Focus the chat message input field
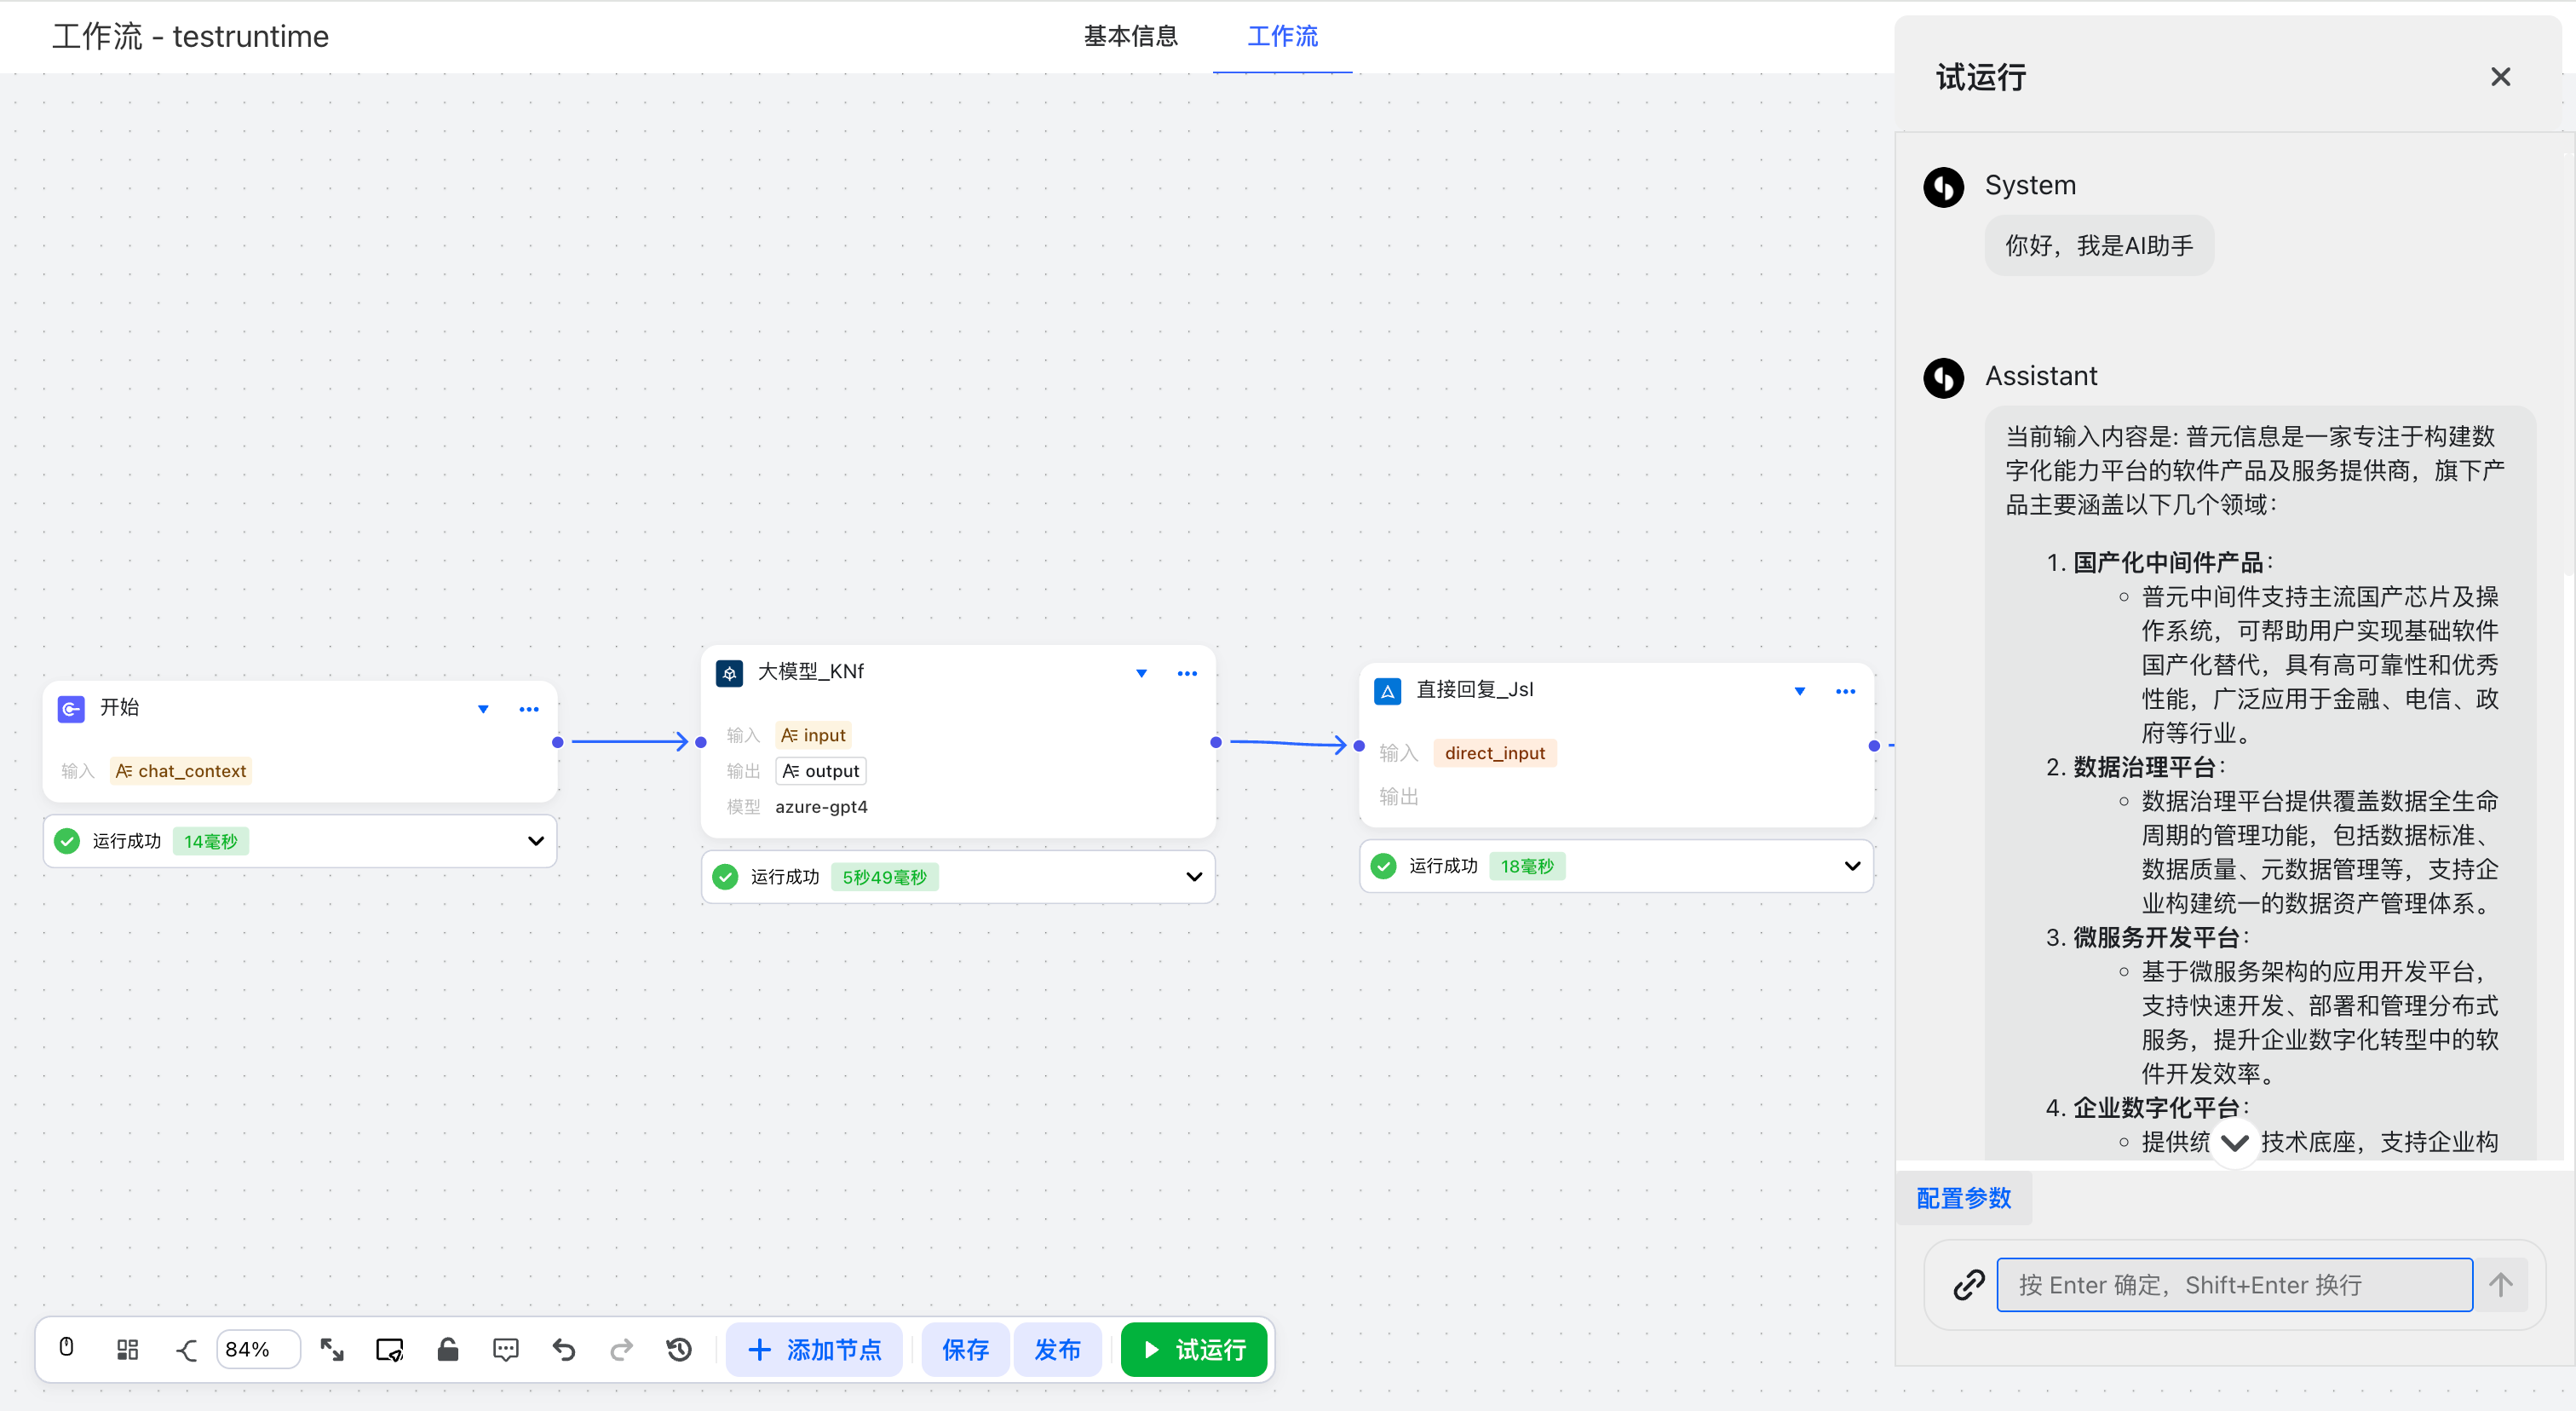 pos(2234,1284)
